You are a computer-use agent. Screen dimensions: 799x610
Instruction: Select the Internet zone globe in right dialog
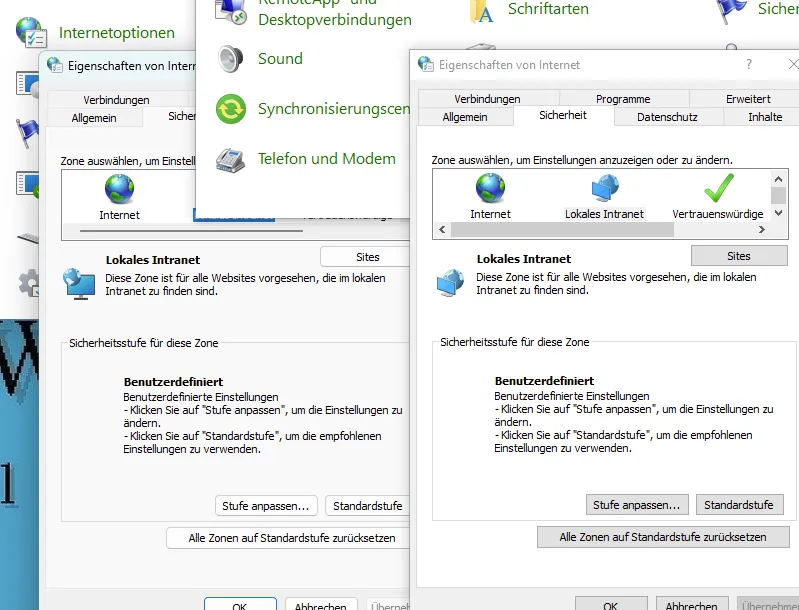(x=490, y=188)
